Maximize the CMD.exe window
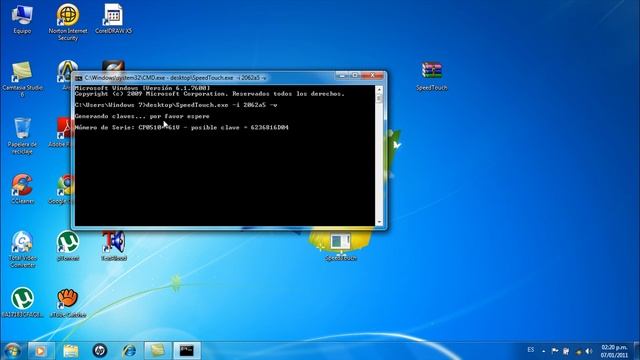The height and width of the screenshot is (360, 640). pyautogui.click(x=355, y=76)
